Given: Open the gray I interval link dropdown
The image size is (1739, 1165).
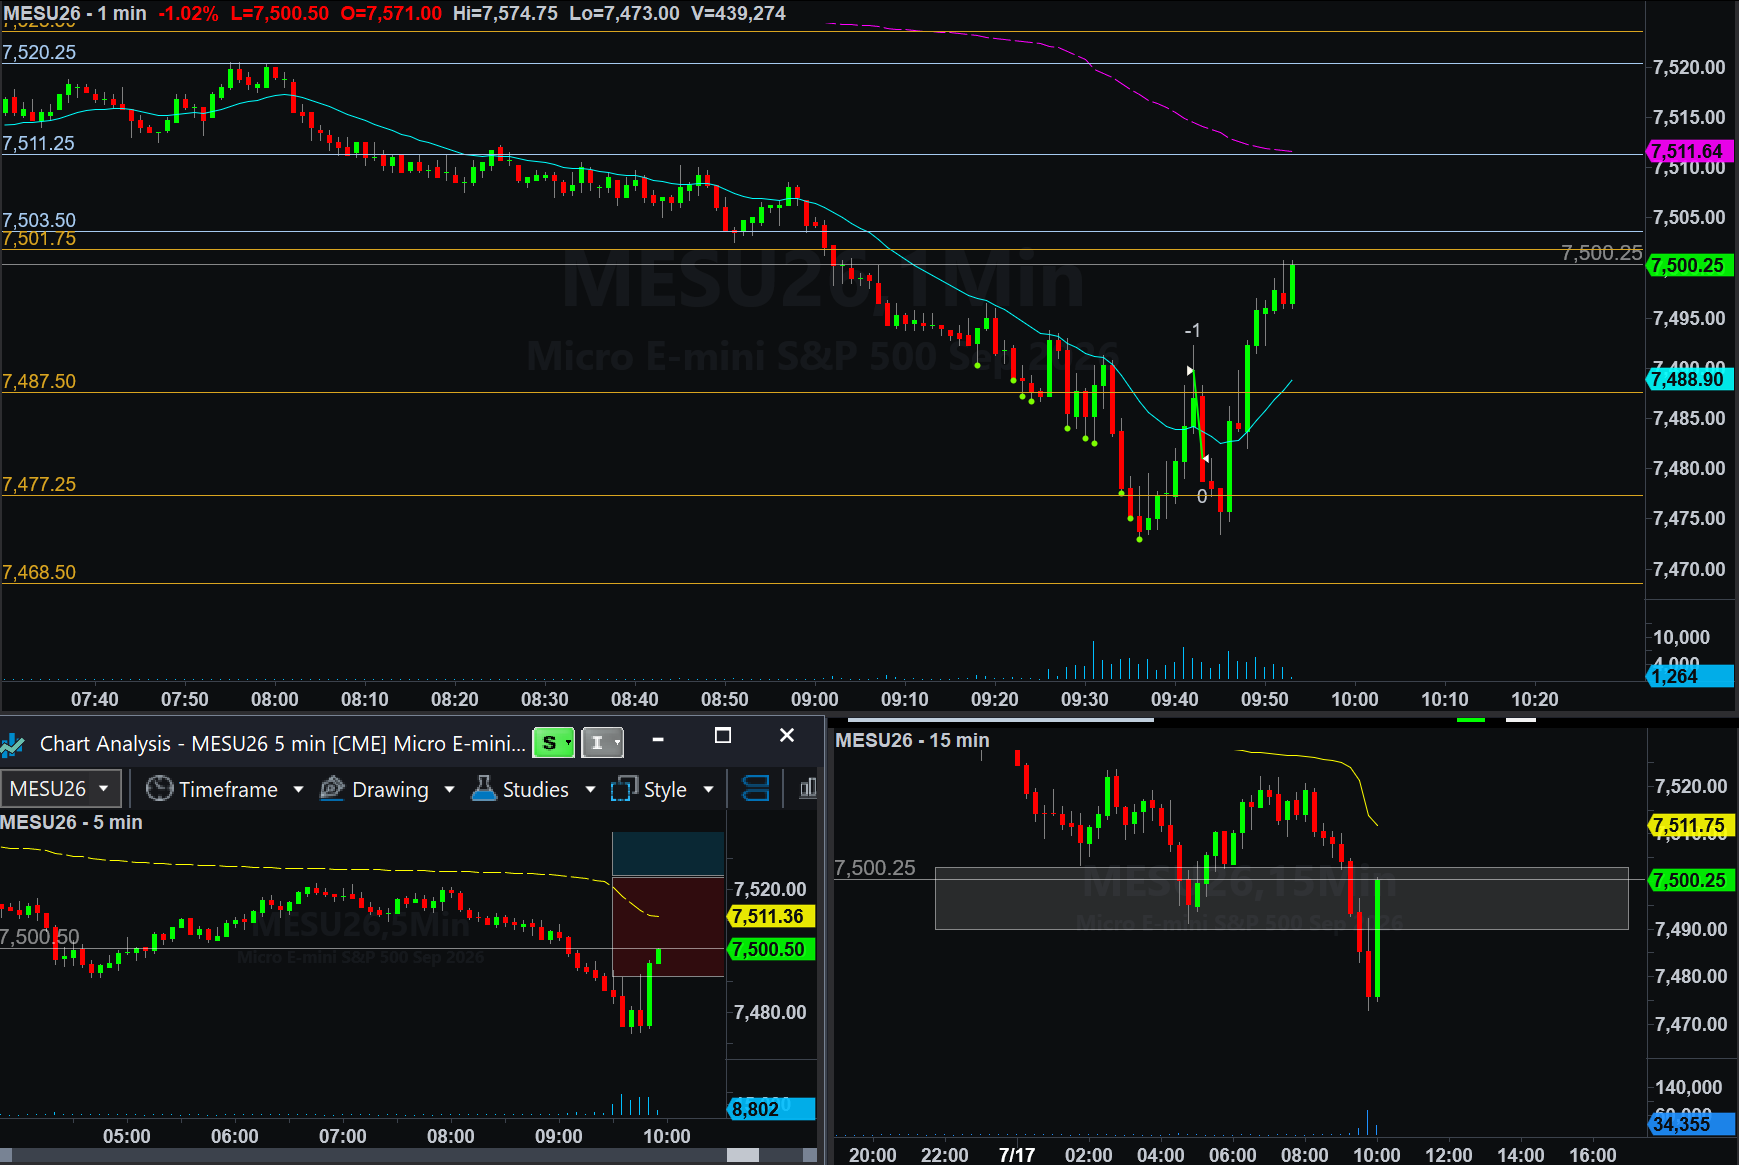Looking at the screenshot, I should click(602, 742).
